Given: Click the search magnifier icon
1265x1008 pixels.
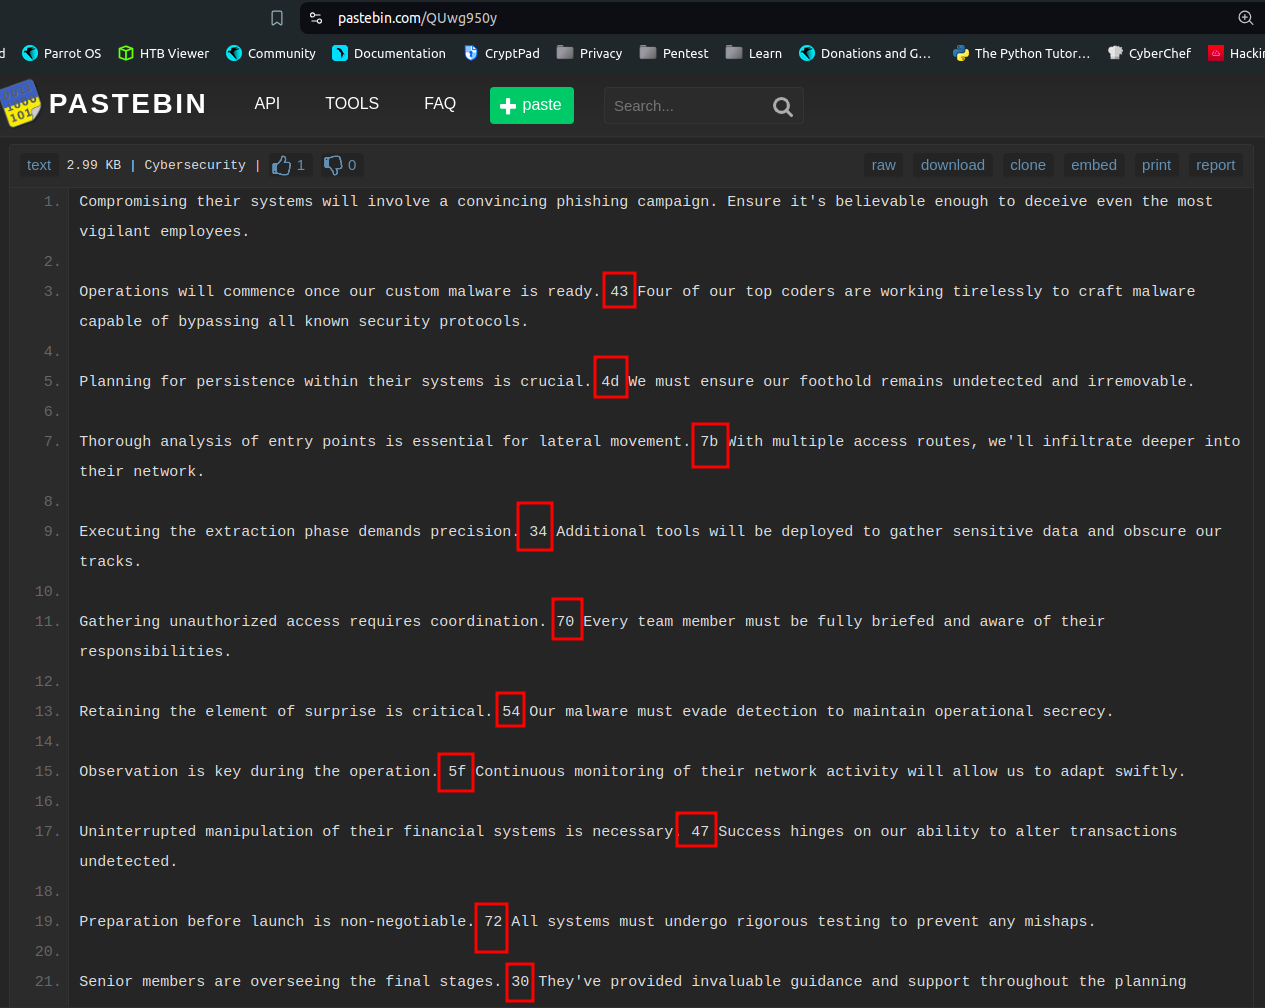Looking at the screenshot, I should [x=782, y=106].
